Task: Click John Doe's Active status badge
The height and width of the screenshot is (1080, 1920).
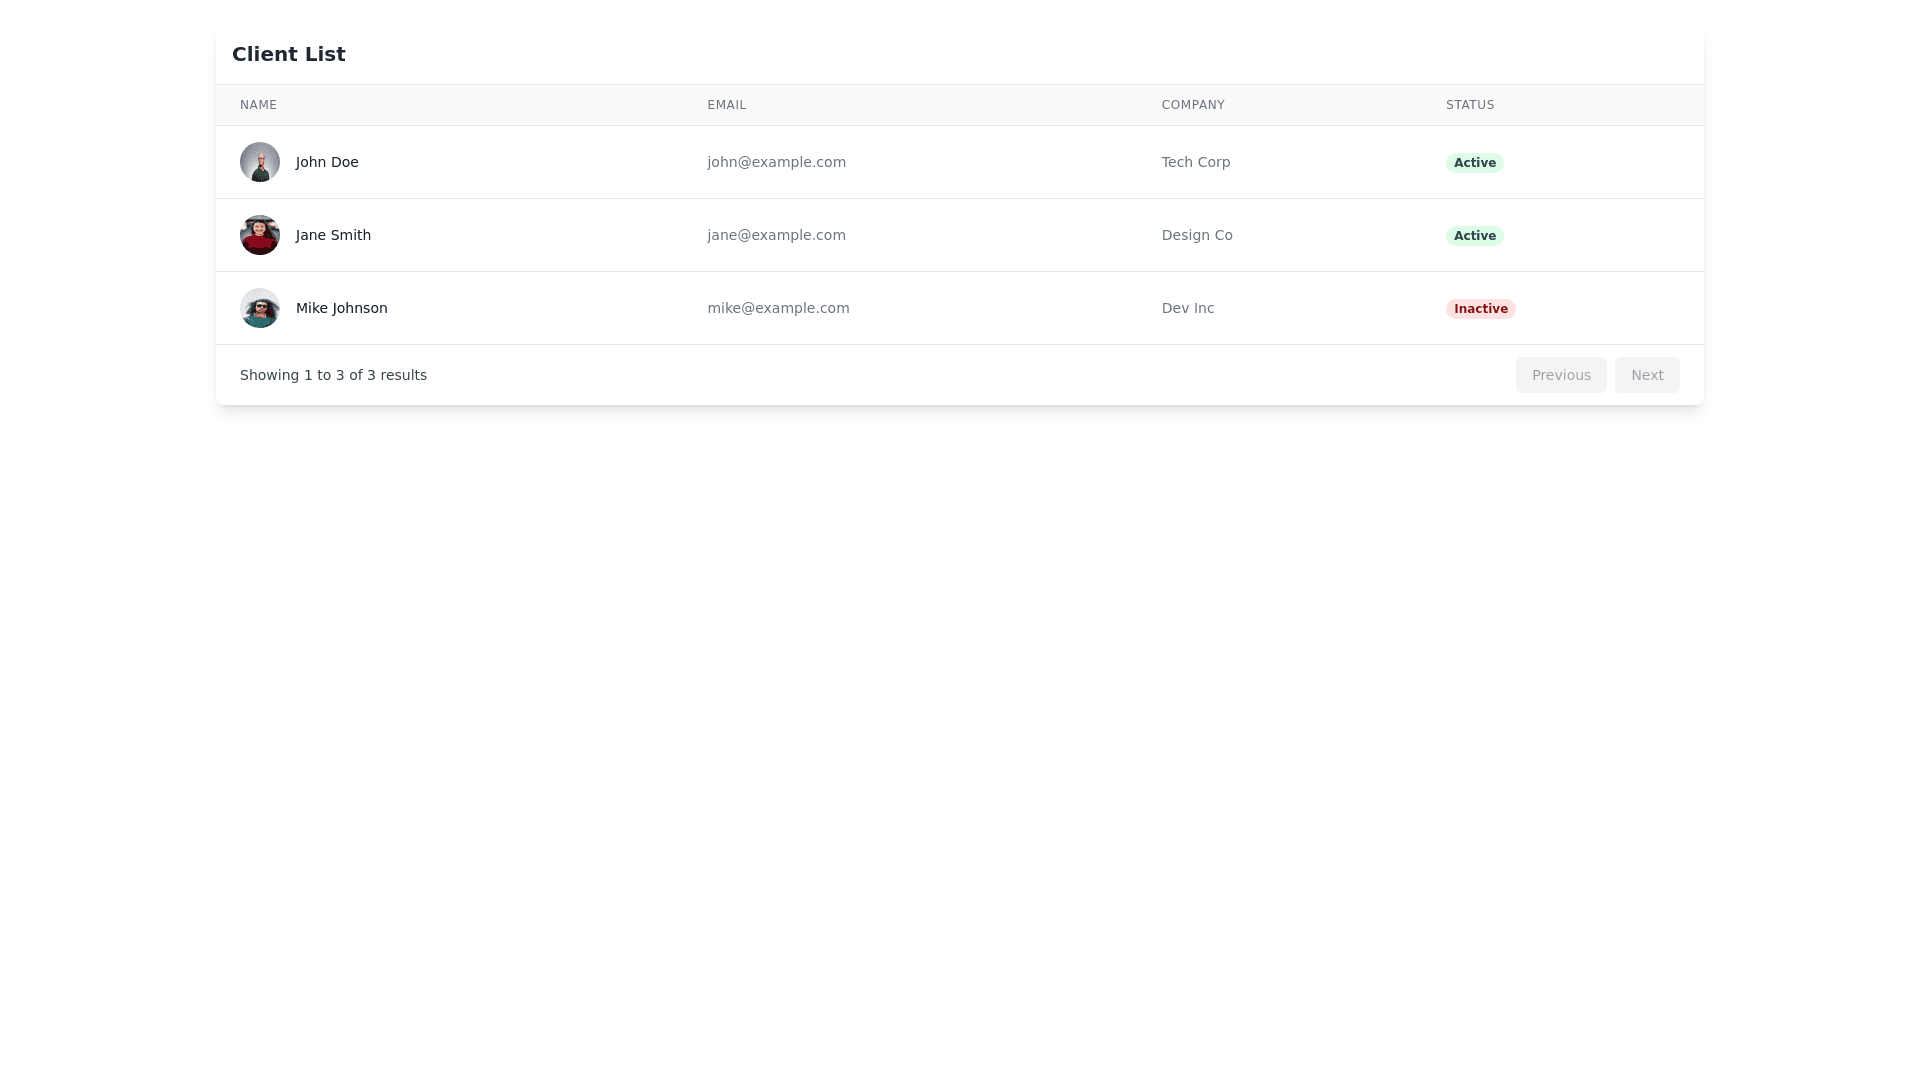Action: 1475,163
